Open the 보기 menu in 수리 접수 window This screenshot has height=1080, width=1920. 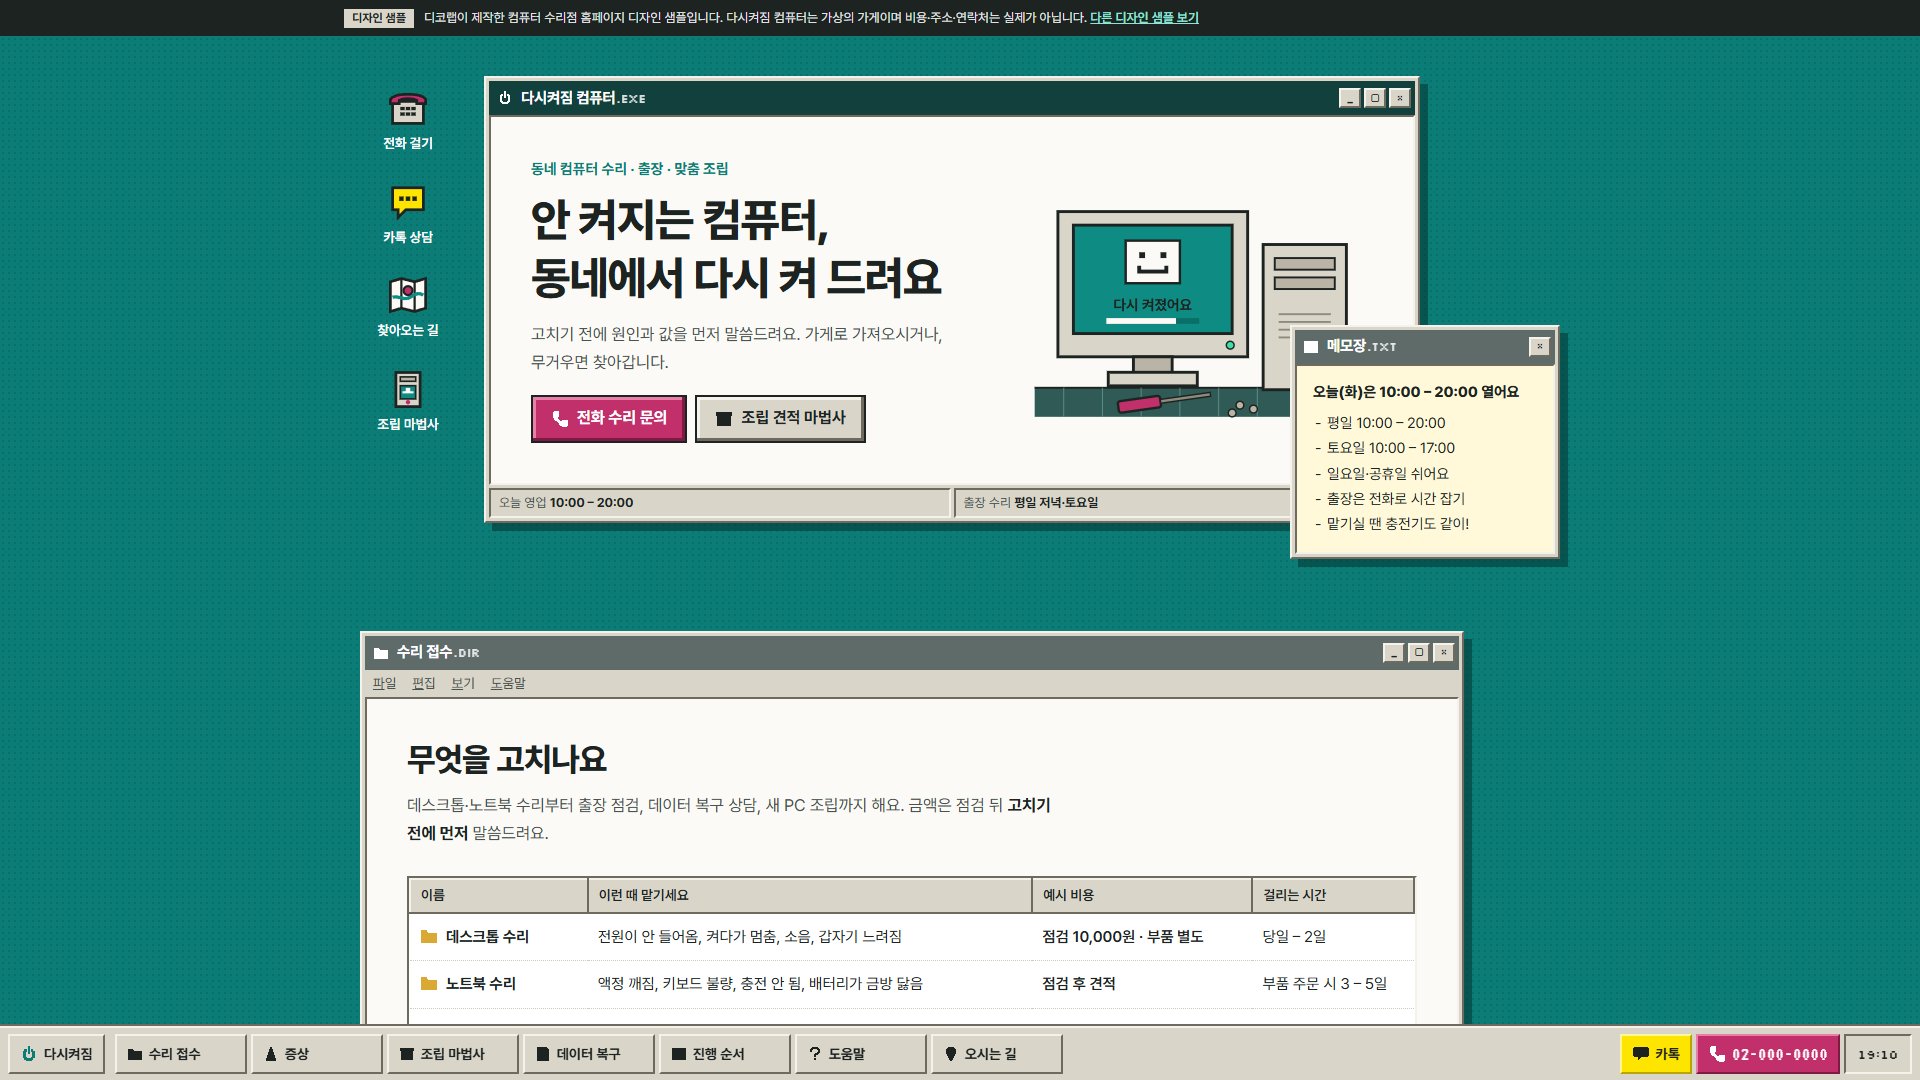(x=463, y=683)
